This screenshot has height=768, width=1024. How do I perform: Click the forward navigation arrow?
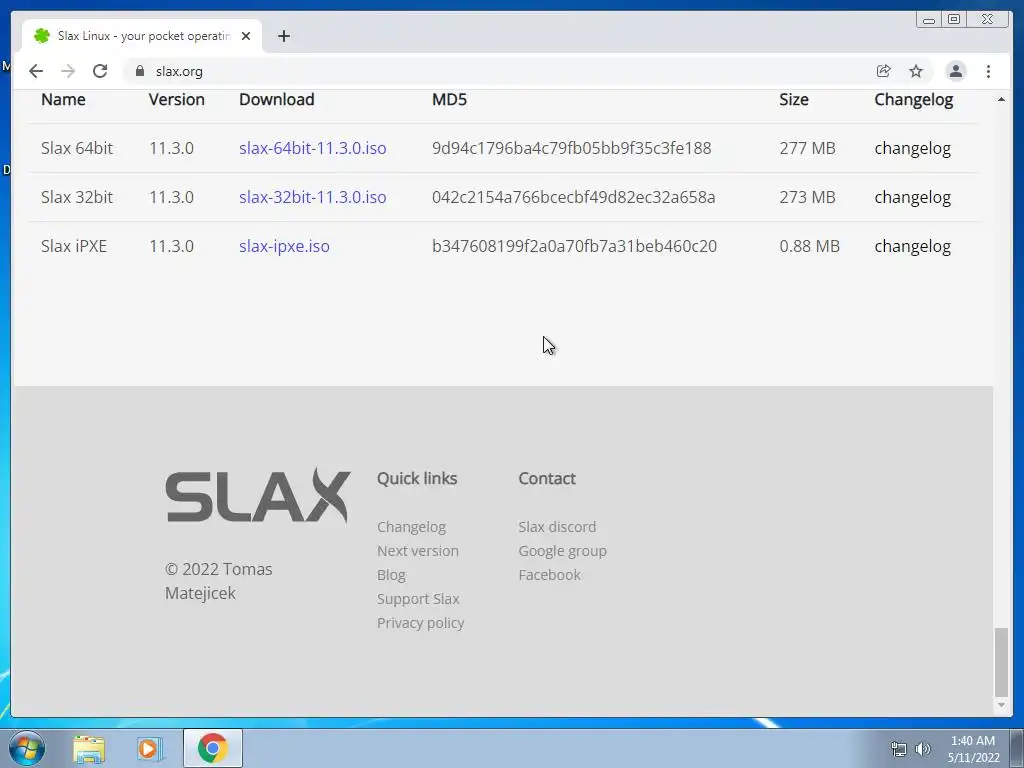(68, 71)
